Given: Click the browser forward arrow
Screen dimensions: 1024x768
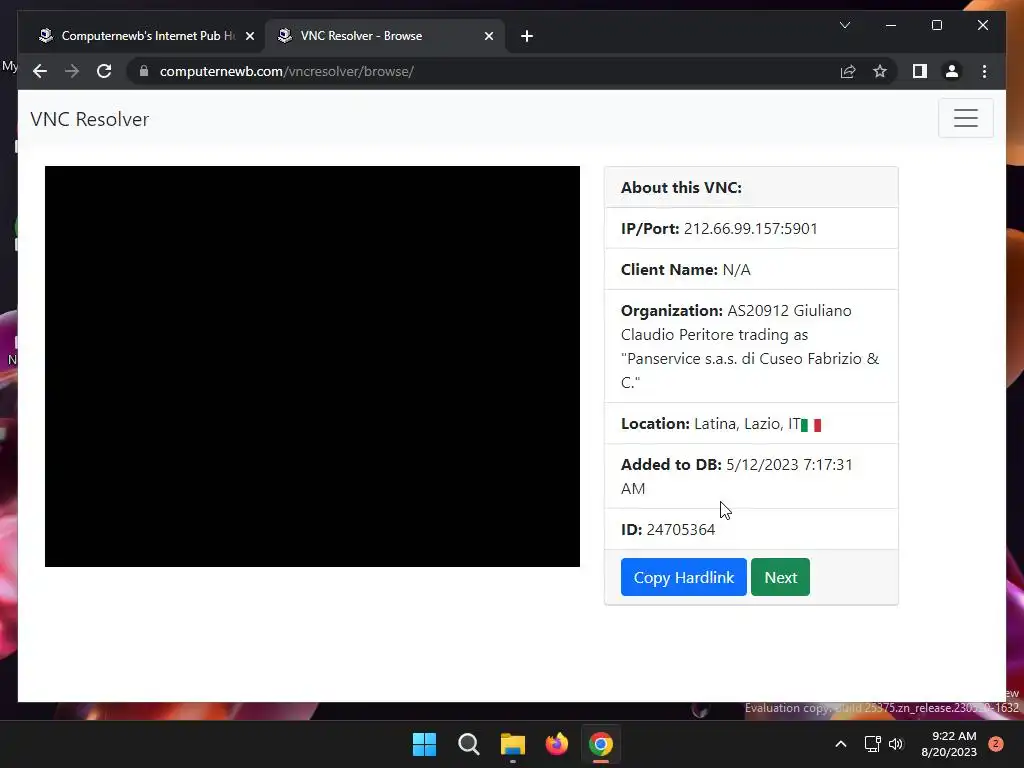Looking at the screenshot, I should pos(72,71).
